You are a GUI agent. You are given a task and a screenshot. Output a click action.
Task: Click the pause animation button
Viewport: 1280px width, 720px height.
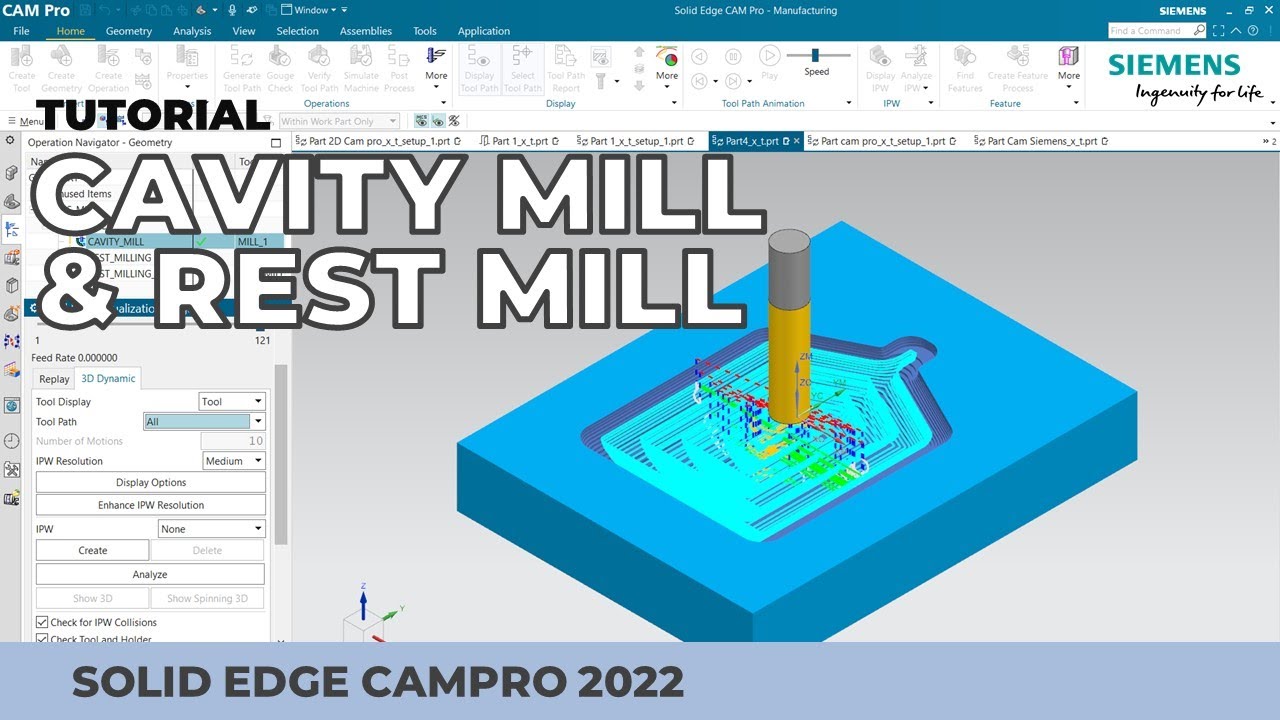tap(734, 56)
